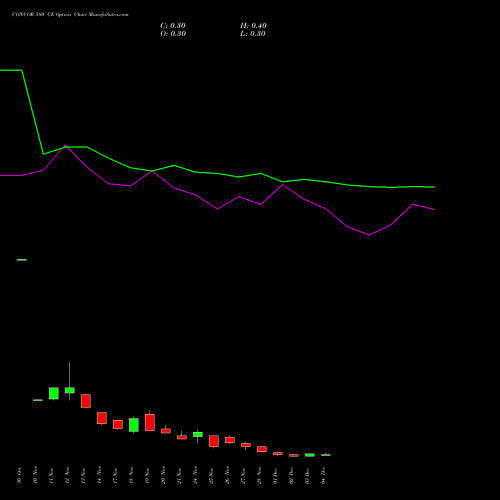
Task: Click the '21 Nov' date label
Action: [179, 476]
